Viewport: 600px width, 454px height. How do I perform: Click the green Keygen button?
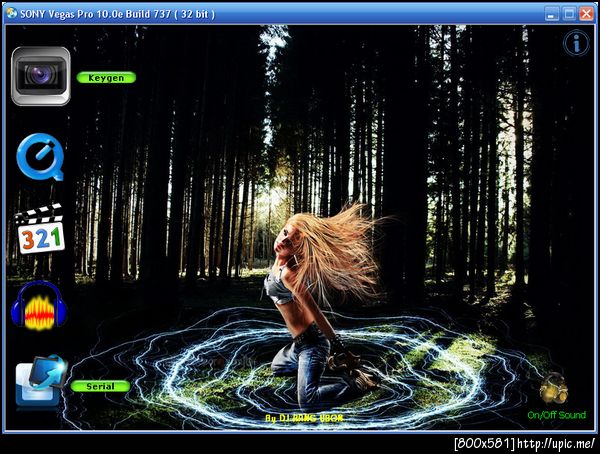pos(106,78)
